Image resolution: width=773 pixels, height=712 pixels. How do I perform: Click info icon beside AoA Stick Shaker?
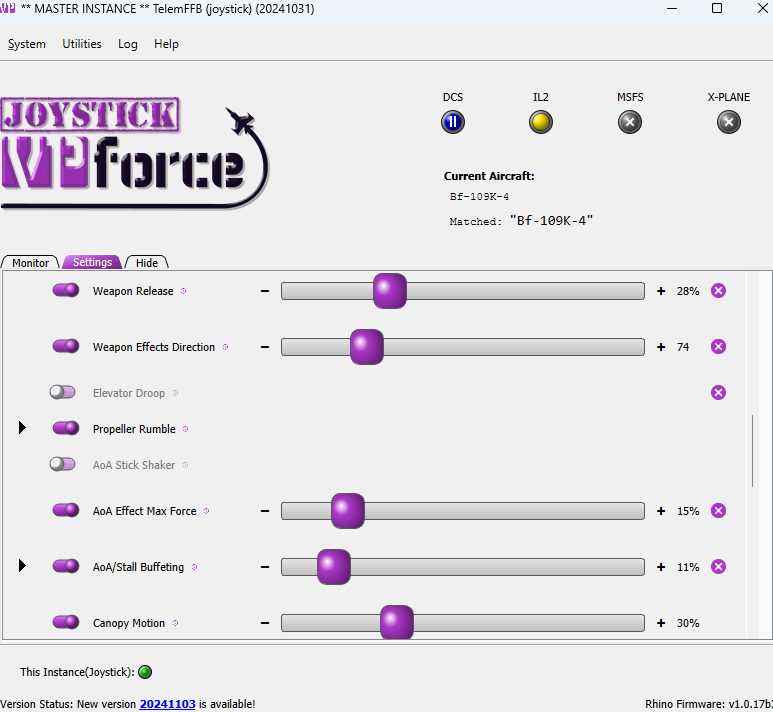click(x=185, y=465)
